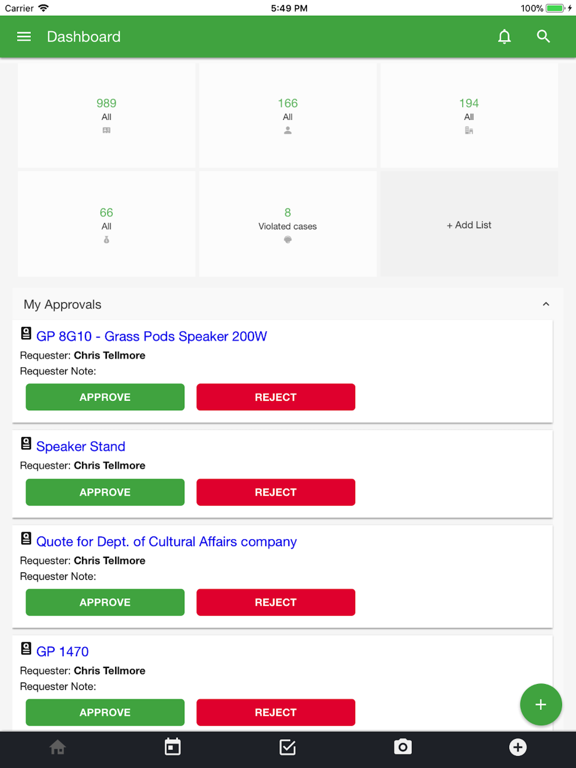Open Quote for Dept. of Cultural Affairs link
This screenshot has width=576, height=768.
tap(167, 542)
